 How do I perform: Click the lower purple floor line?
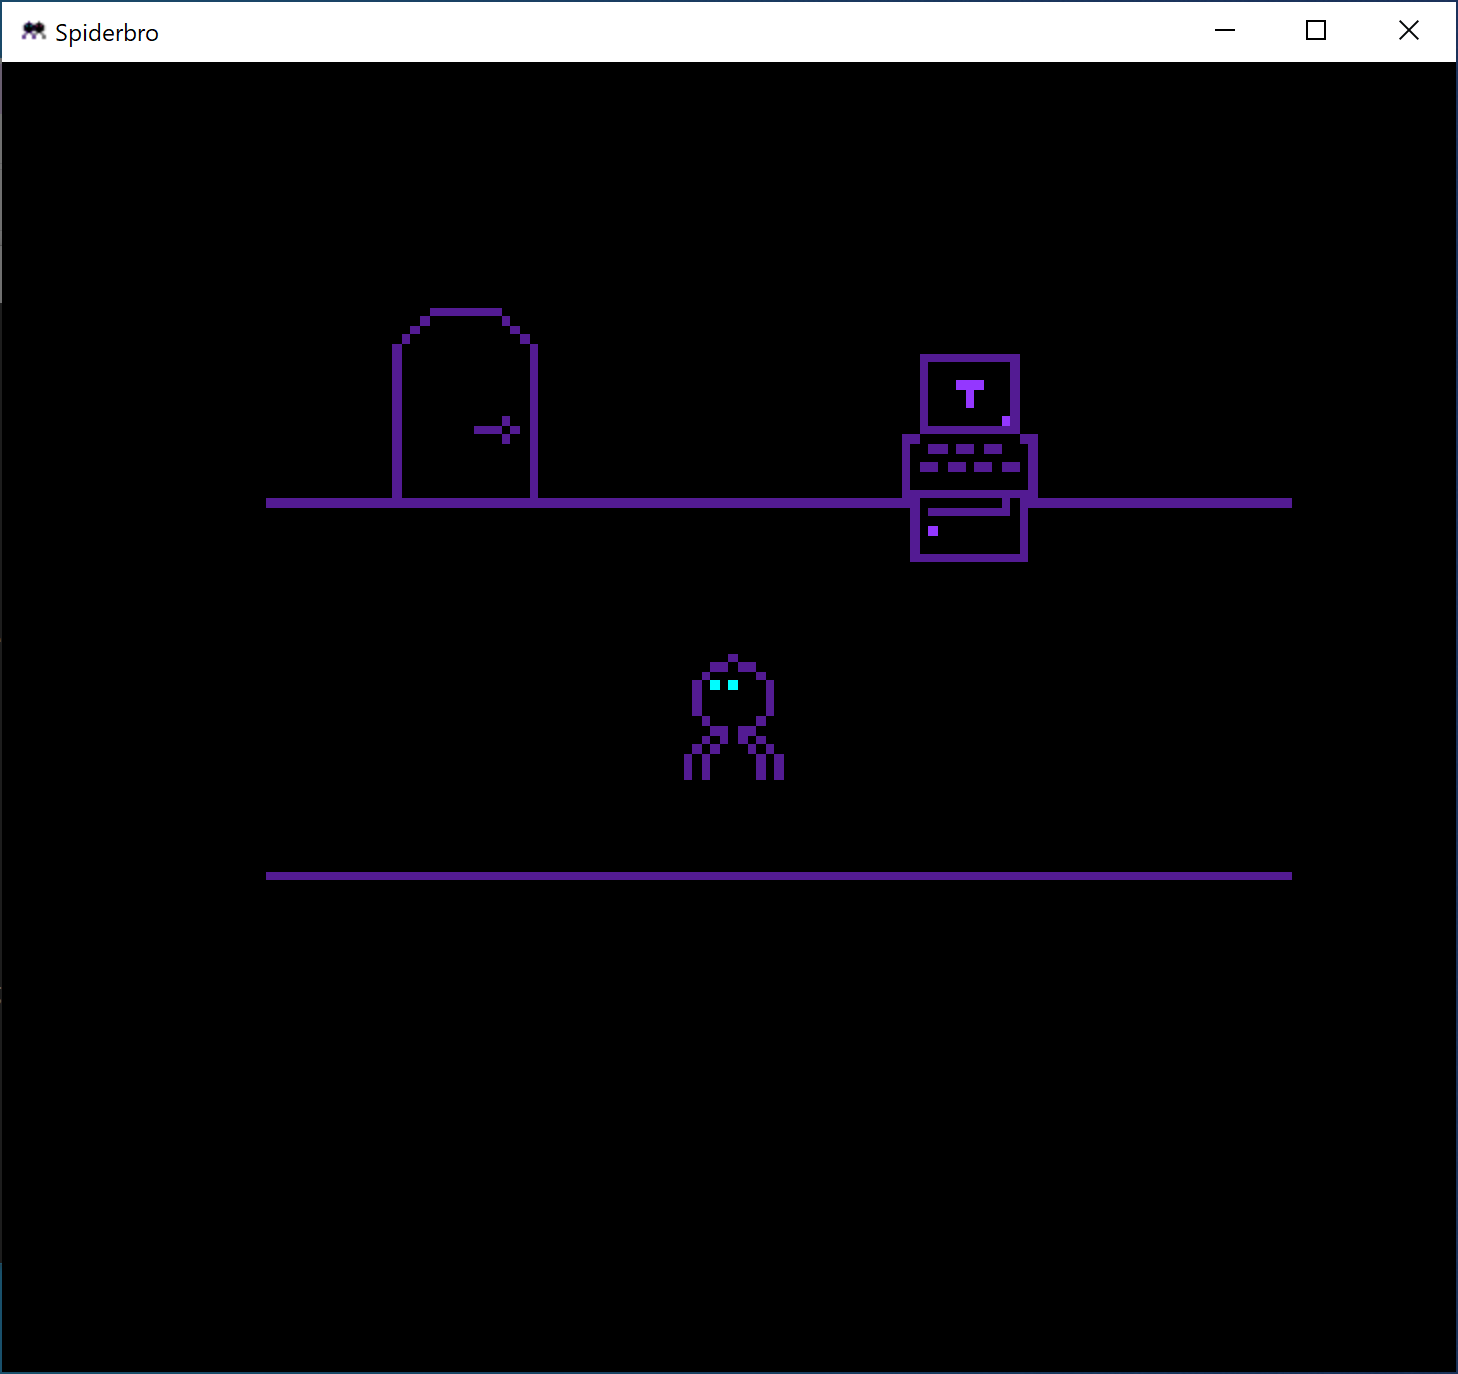click(x=778, y=876)
